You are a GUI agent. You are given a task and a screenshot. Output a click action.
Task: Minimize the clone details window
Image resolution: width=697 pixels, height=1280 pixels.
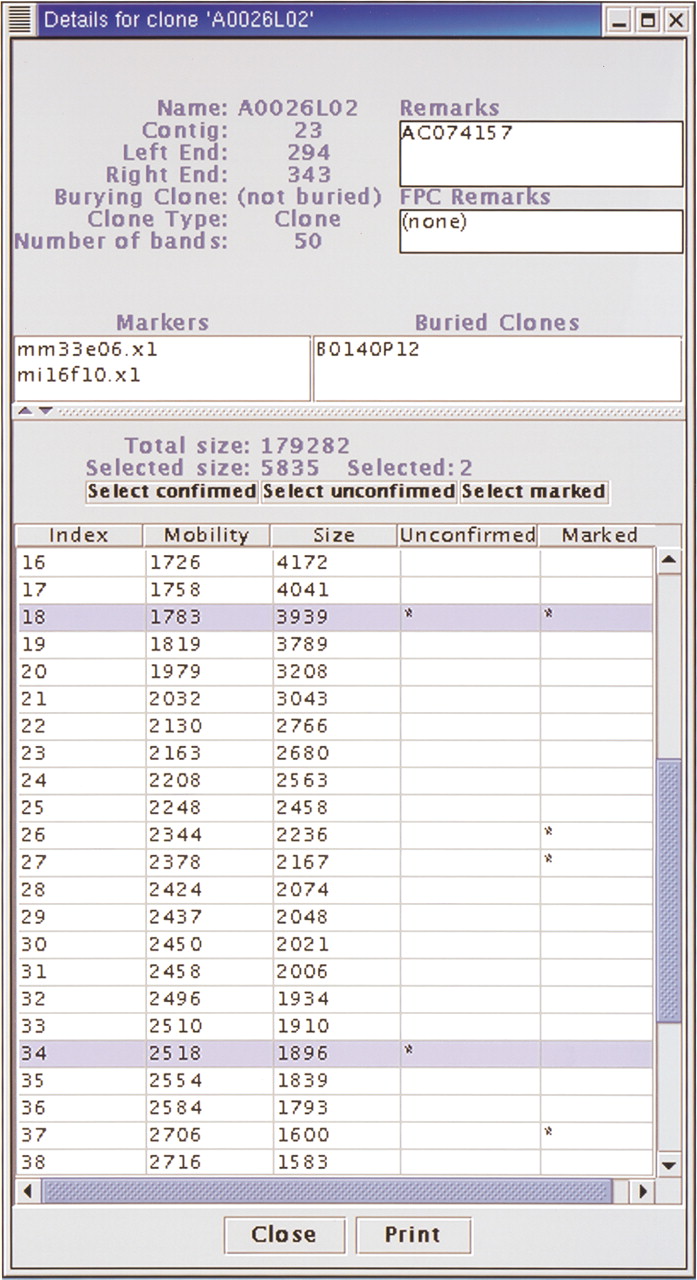tap(620, 19)
